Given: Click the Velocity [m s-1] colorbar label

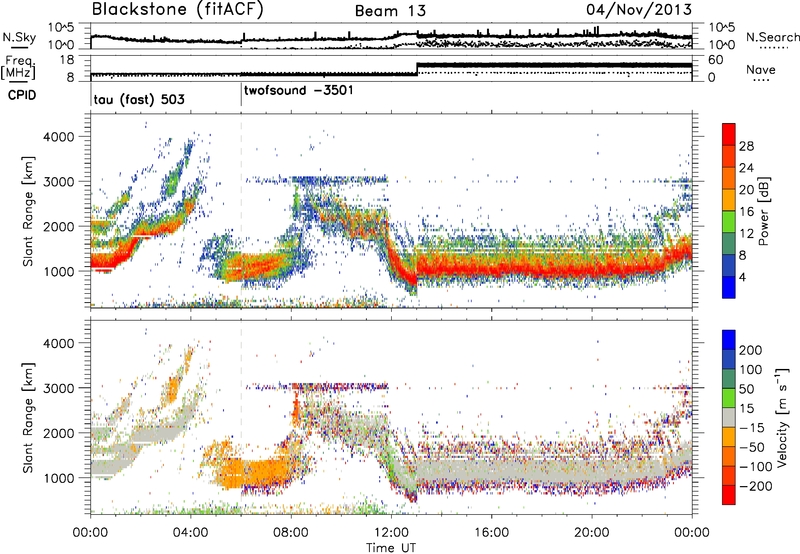Looking at the screenshot, I should [781, 417].
